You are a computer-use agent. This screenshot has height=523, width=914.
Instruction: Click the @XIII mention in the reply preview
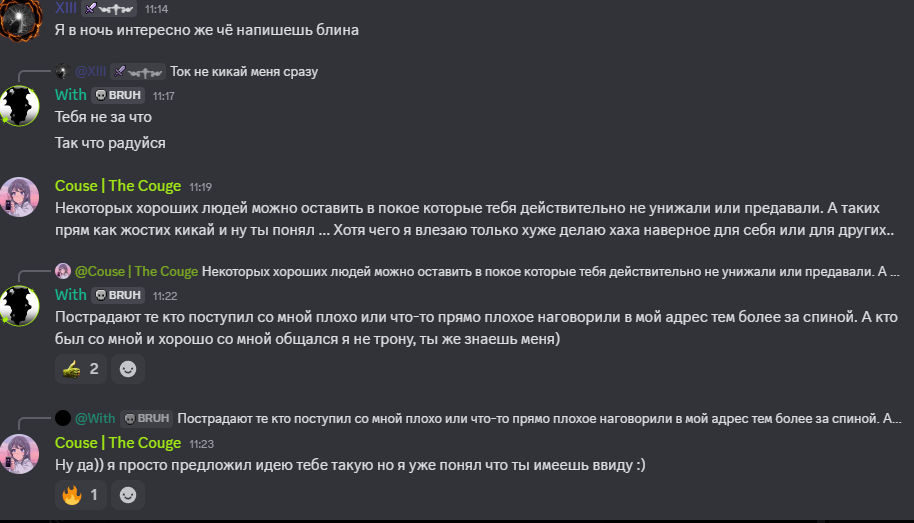[90, 72]
